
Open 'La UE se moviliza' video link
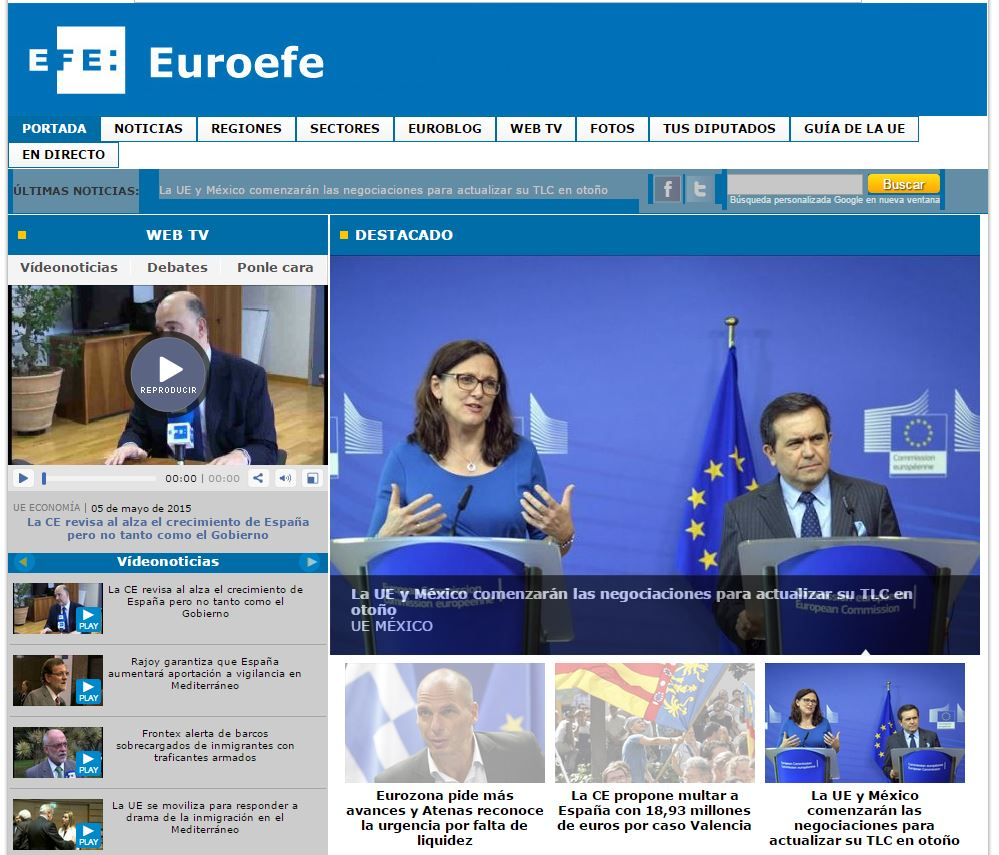(x=205, y=817)
